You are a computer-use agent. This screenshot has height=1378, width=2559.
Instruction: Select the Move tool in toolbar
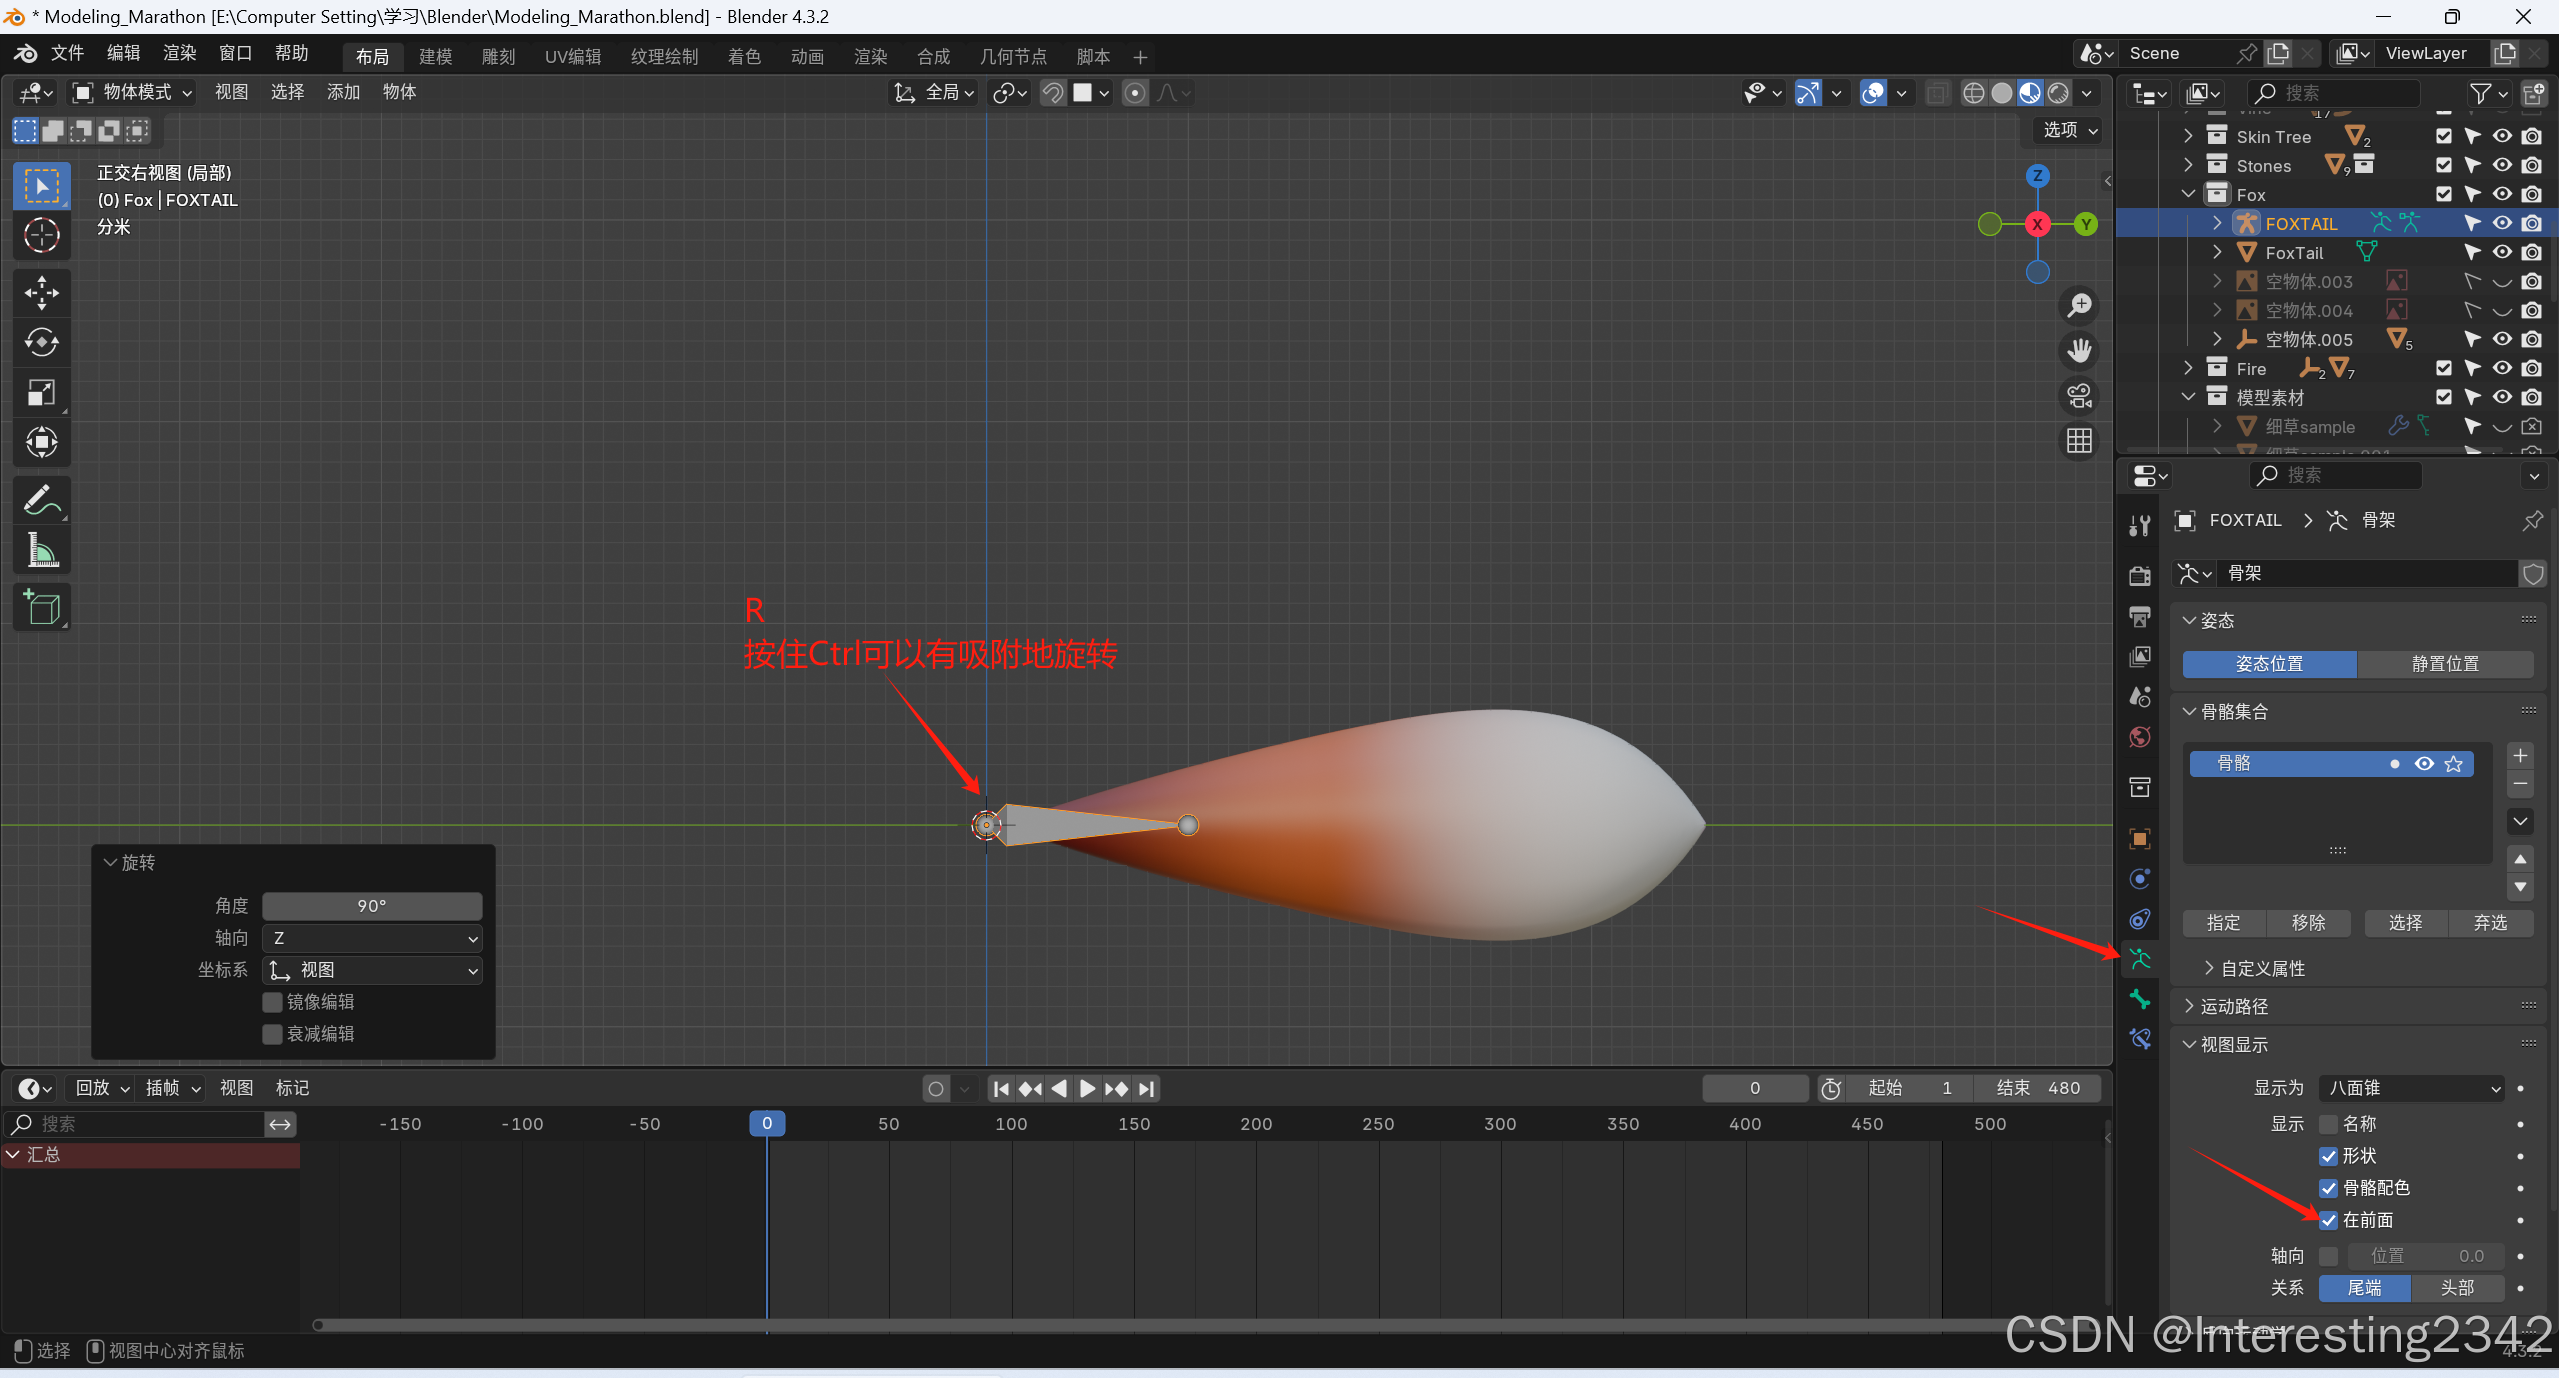pyautogui.click(x=41, y=292)
